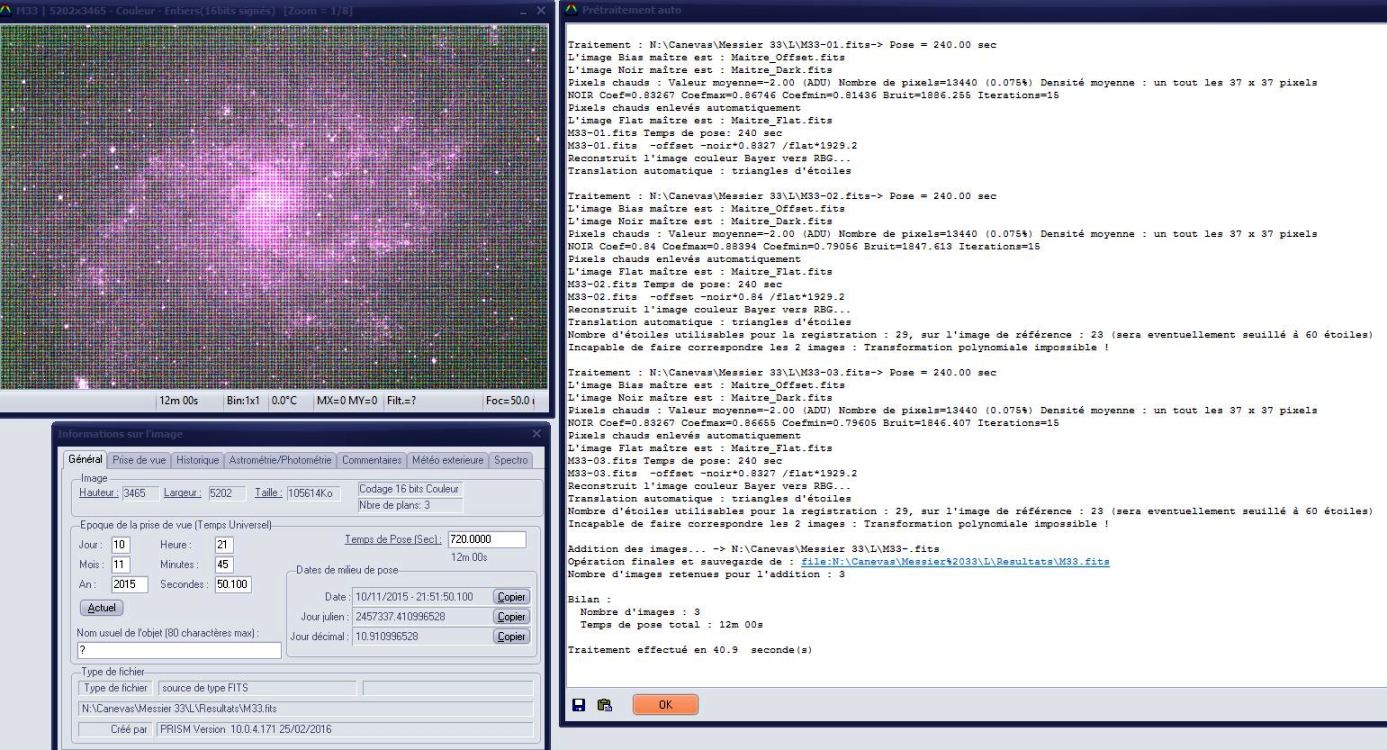Copy the Jour décimal value
1387x750 pixels.
[511, 636]
